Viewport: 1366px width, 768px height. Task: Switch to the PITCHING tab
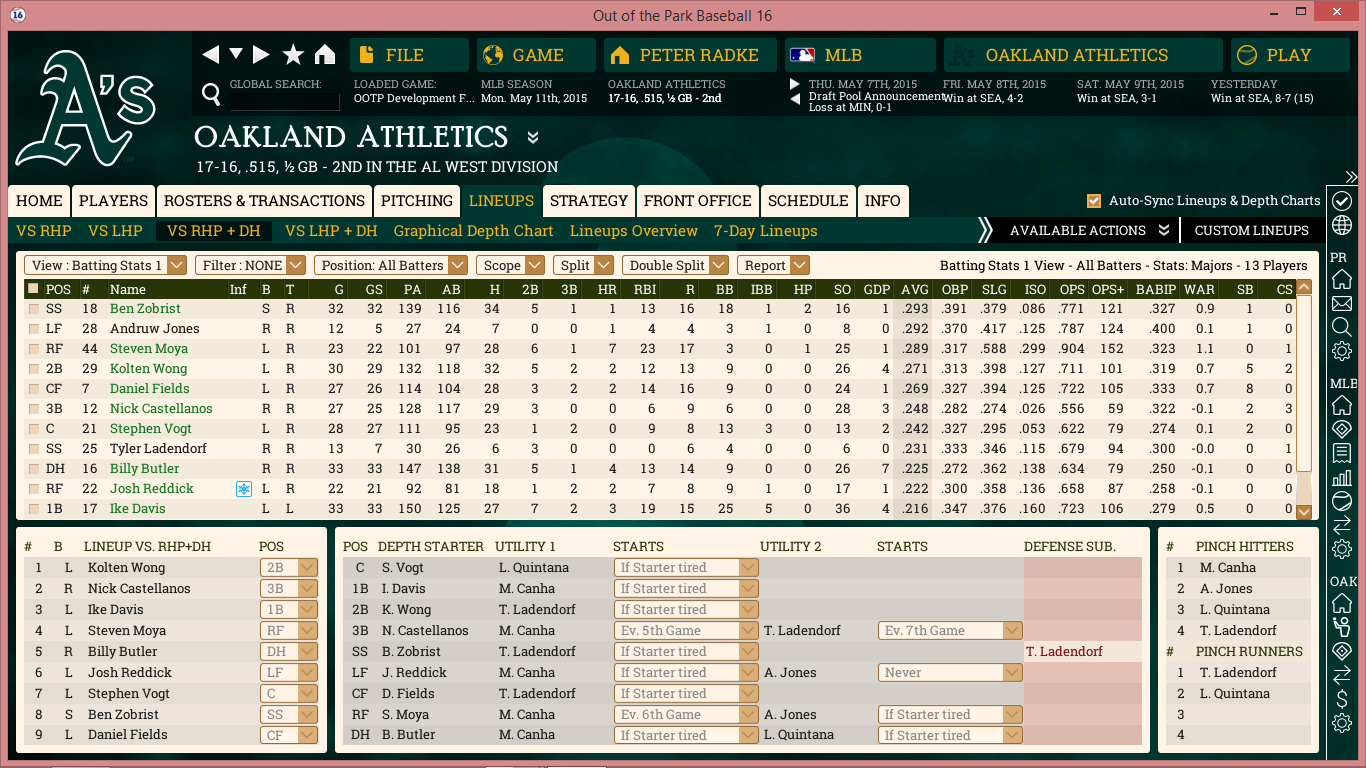pos(417,201)
